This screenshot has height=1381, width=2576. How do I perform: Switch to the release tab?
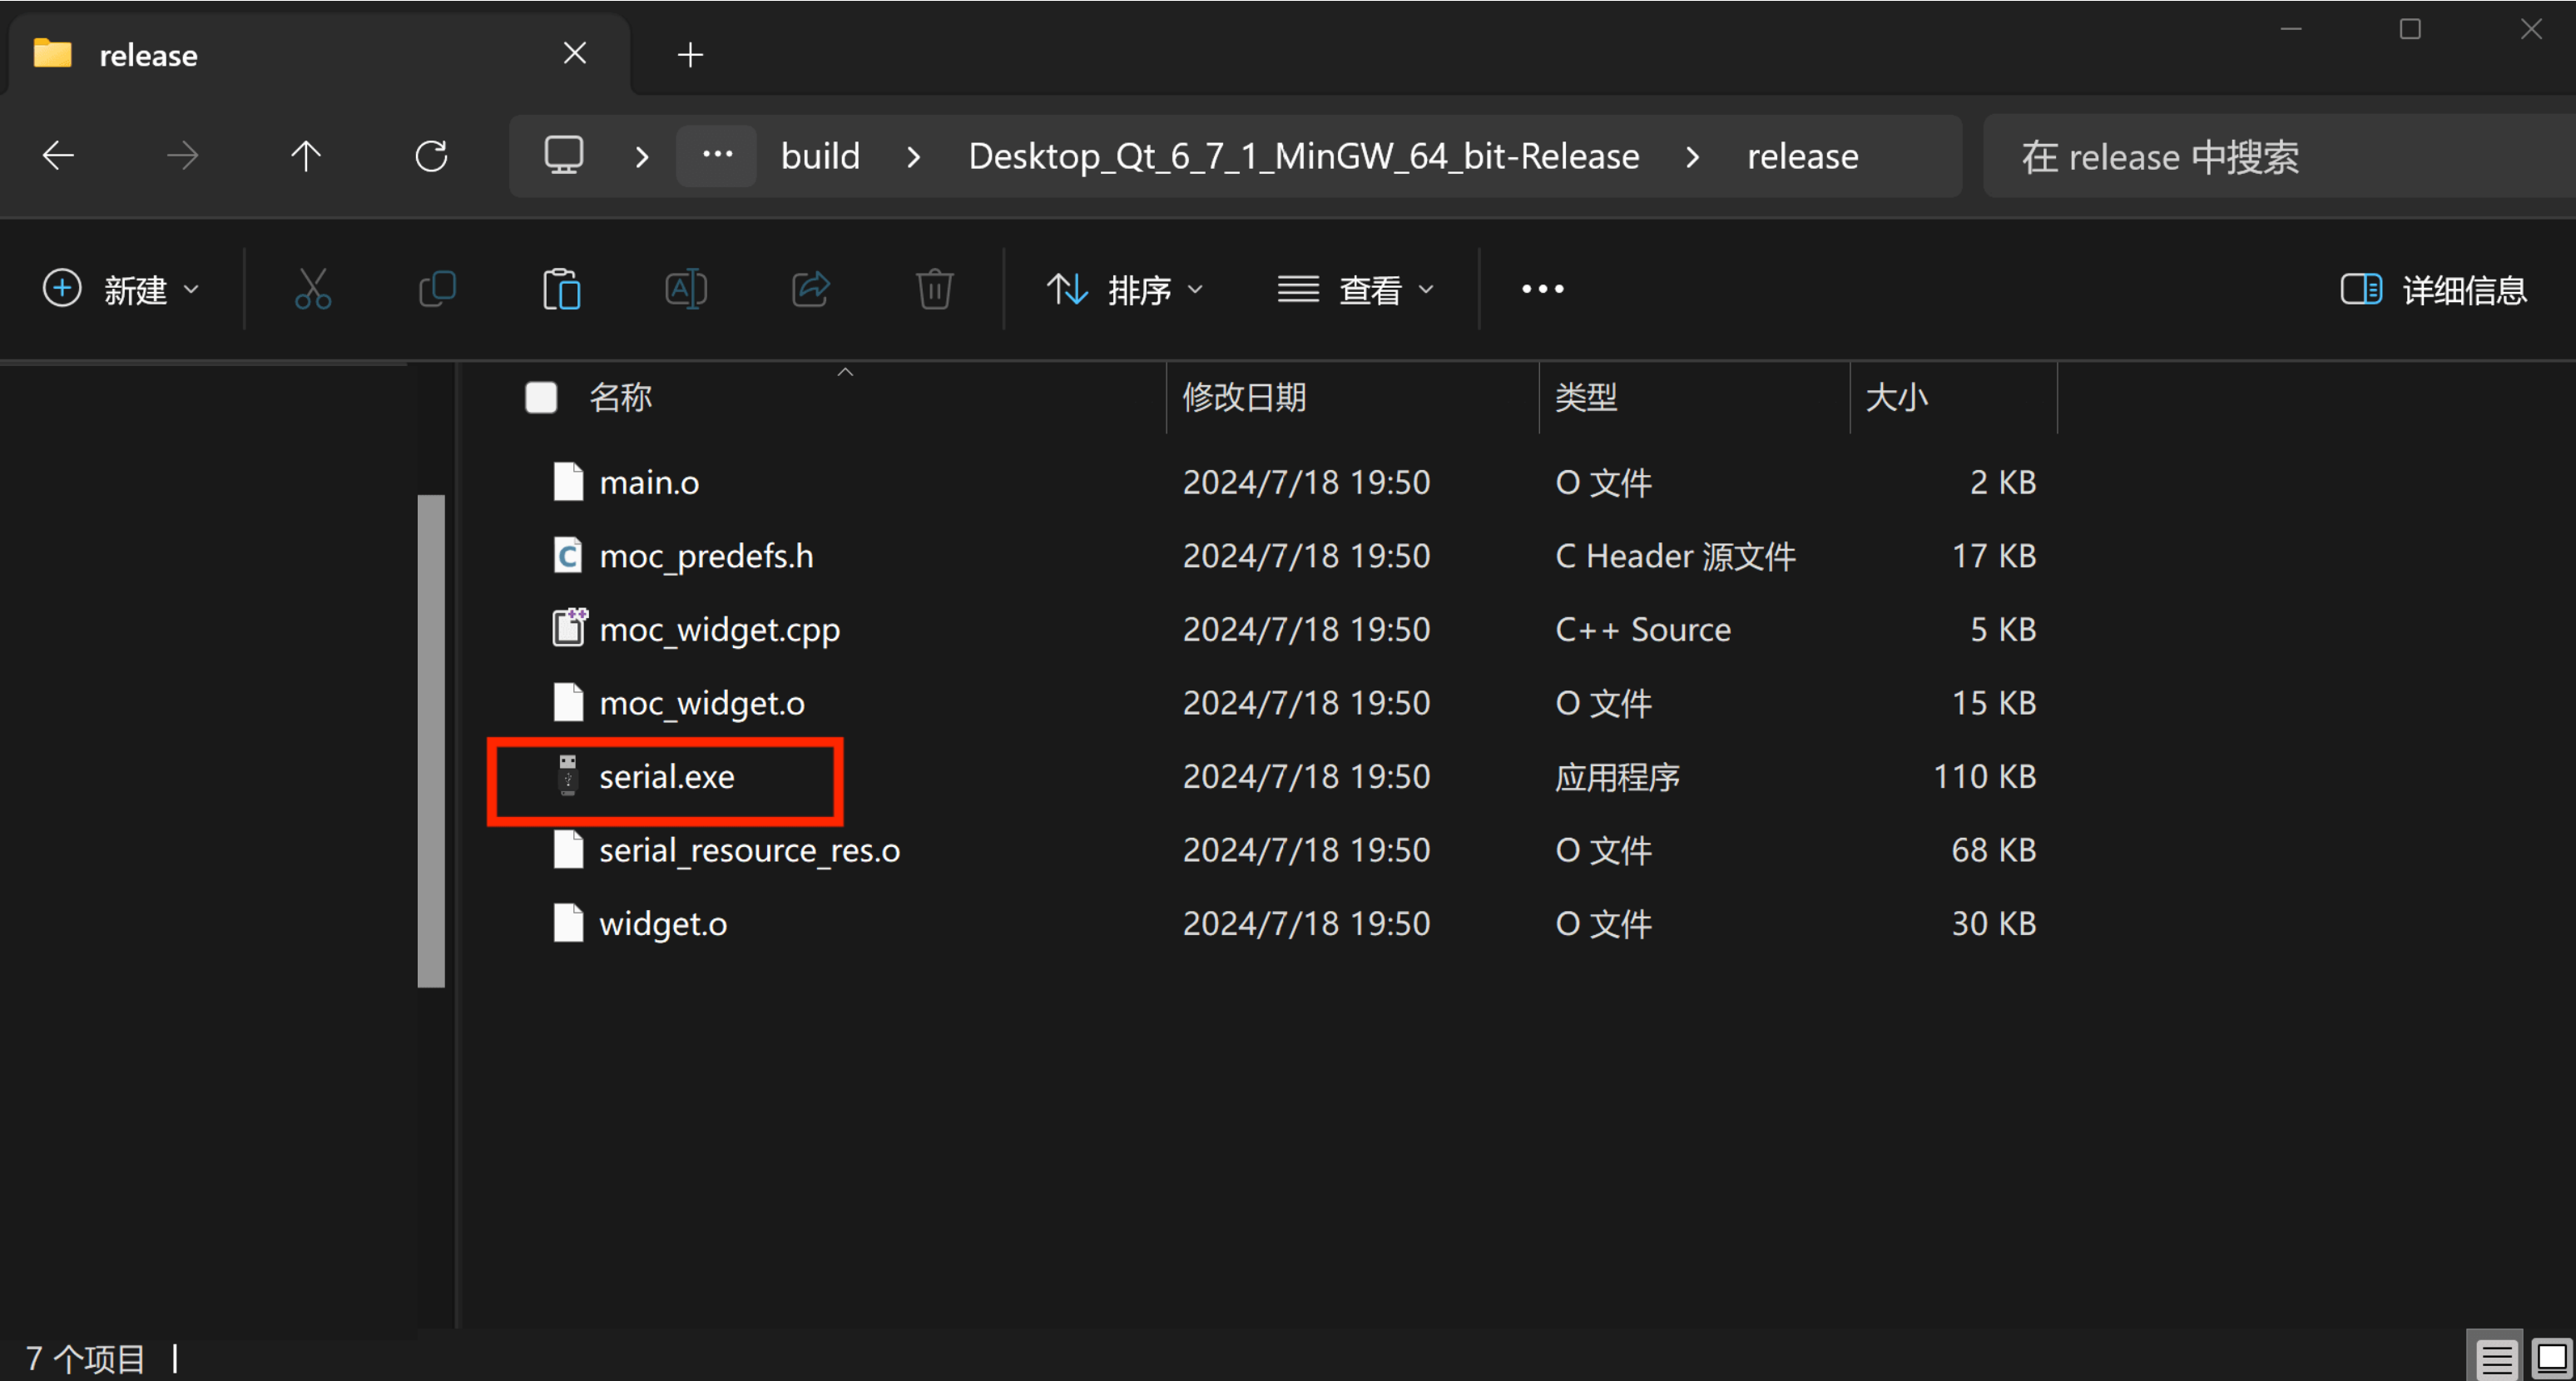[x=147, y=54]
